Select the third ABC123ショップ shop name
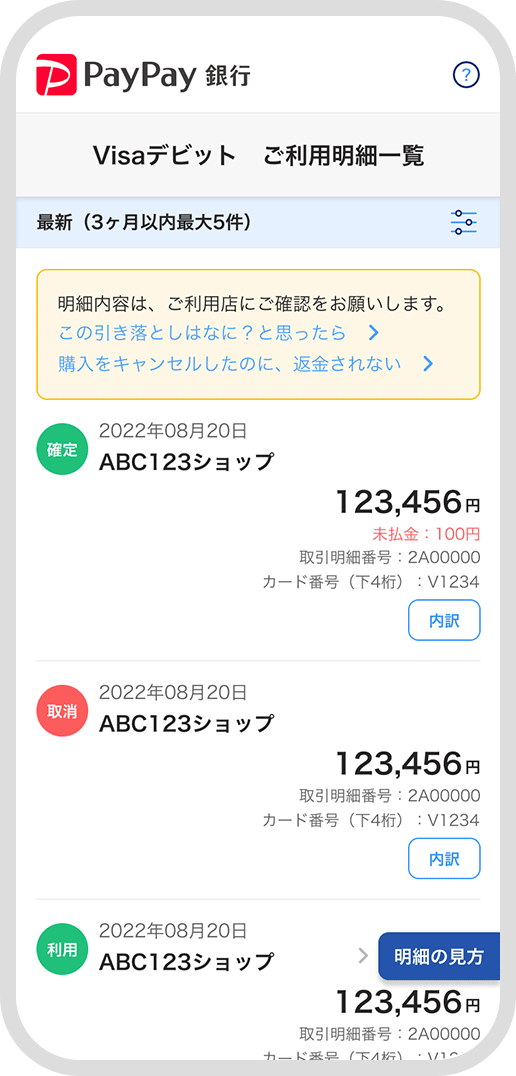The width and height of the screenshot is (516, 1076). click(x=186, y=962)
